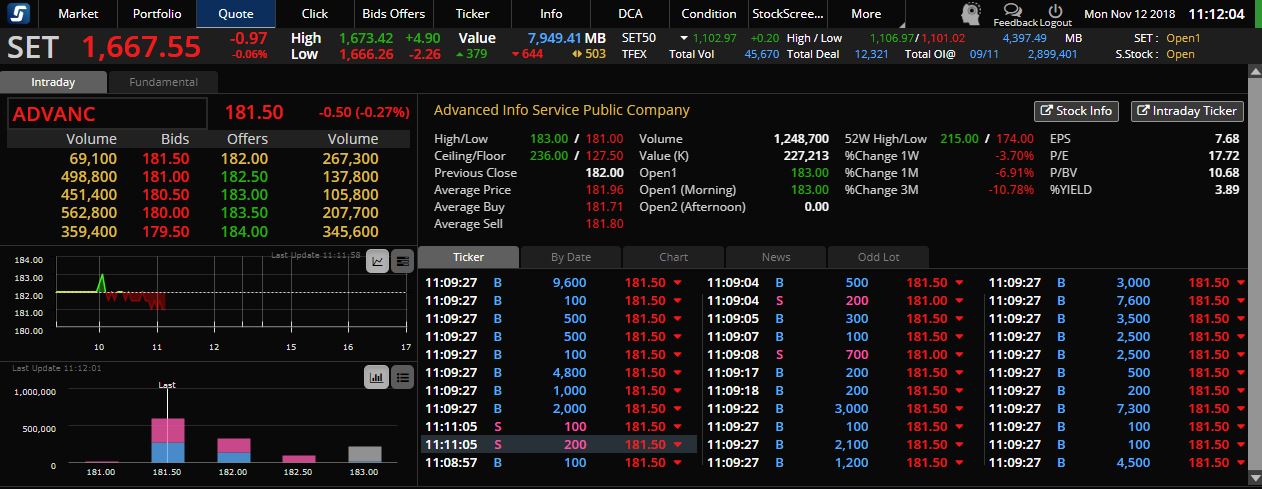The image size is (1262, 489).
Task: Click the 184.00 offer price
Action: [x=245, y=231]
